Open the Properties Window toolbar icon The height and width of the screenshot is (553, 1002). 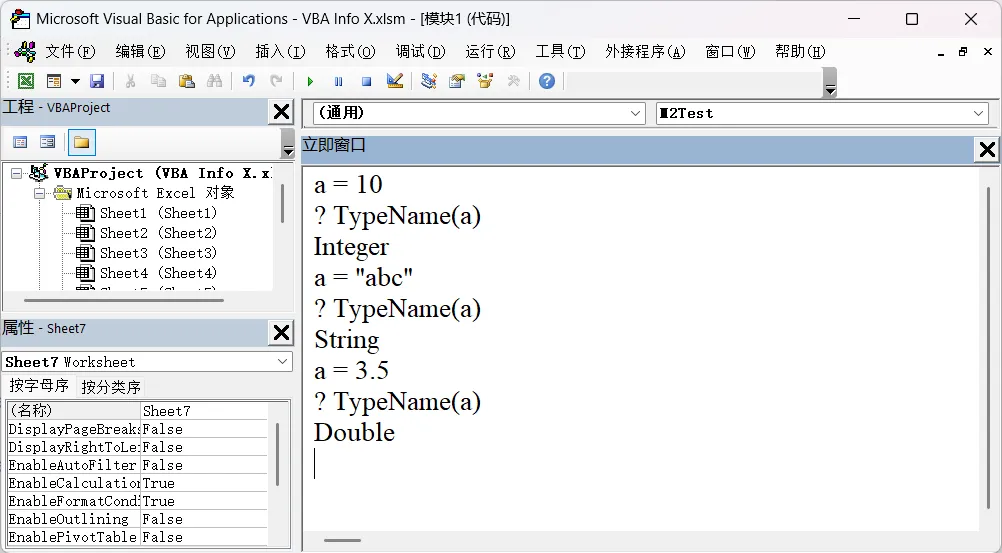coord(457,81)
